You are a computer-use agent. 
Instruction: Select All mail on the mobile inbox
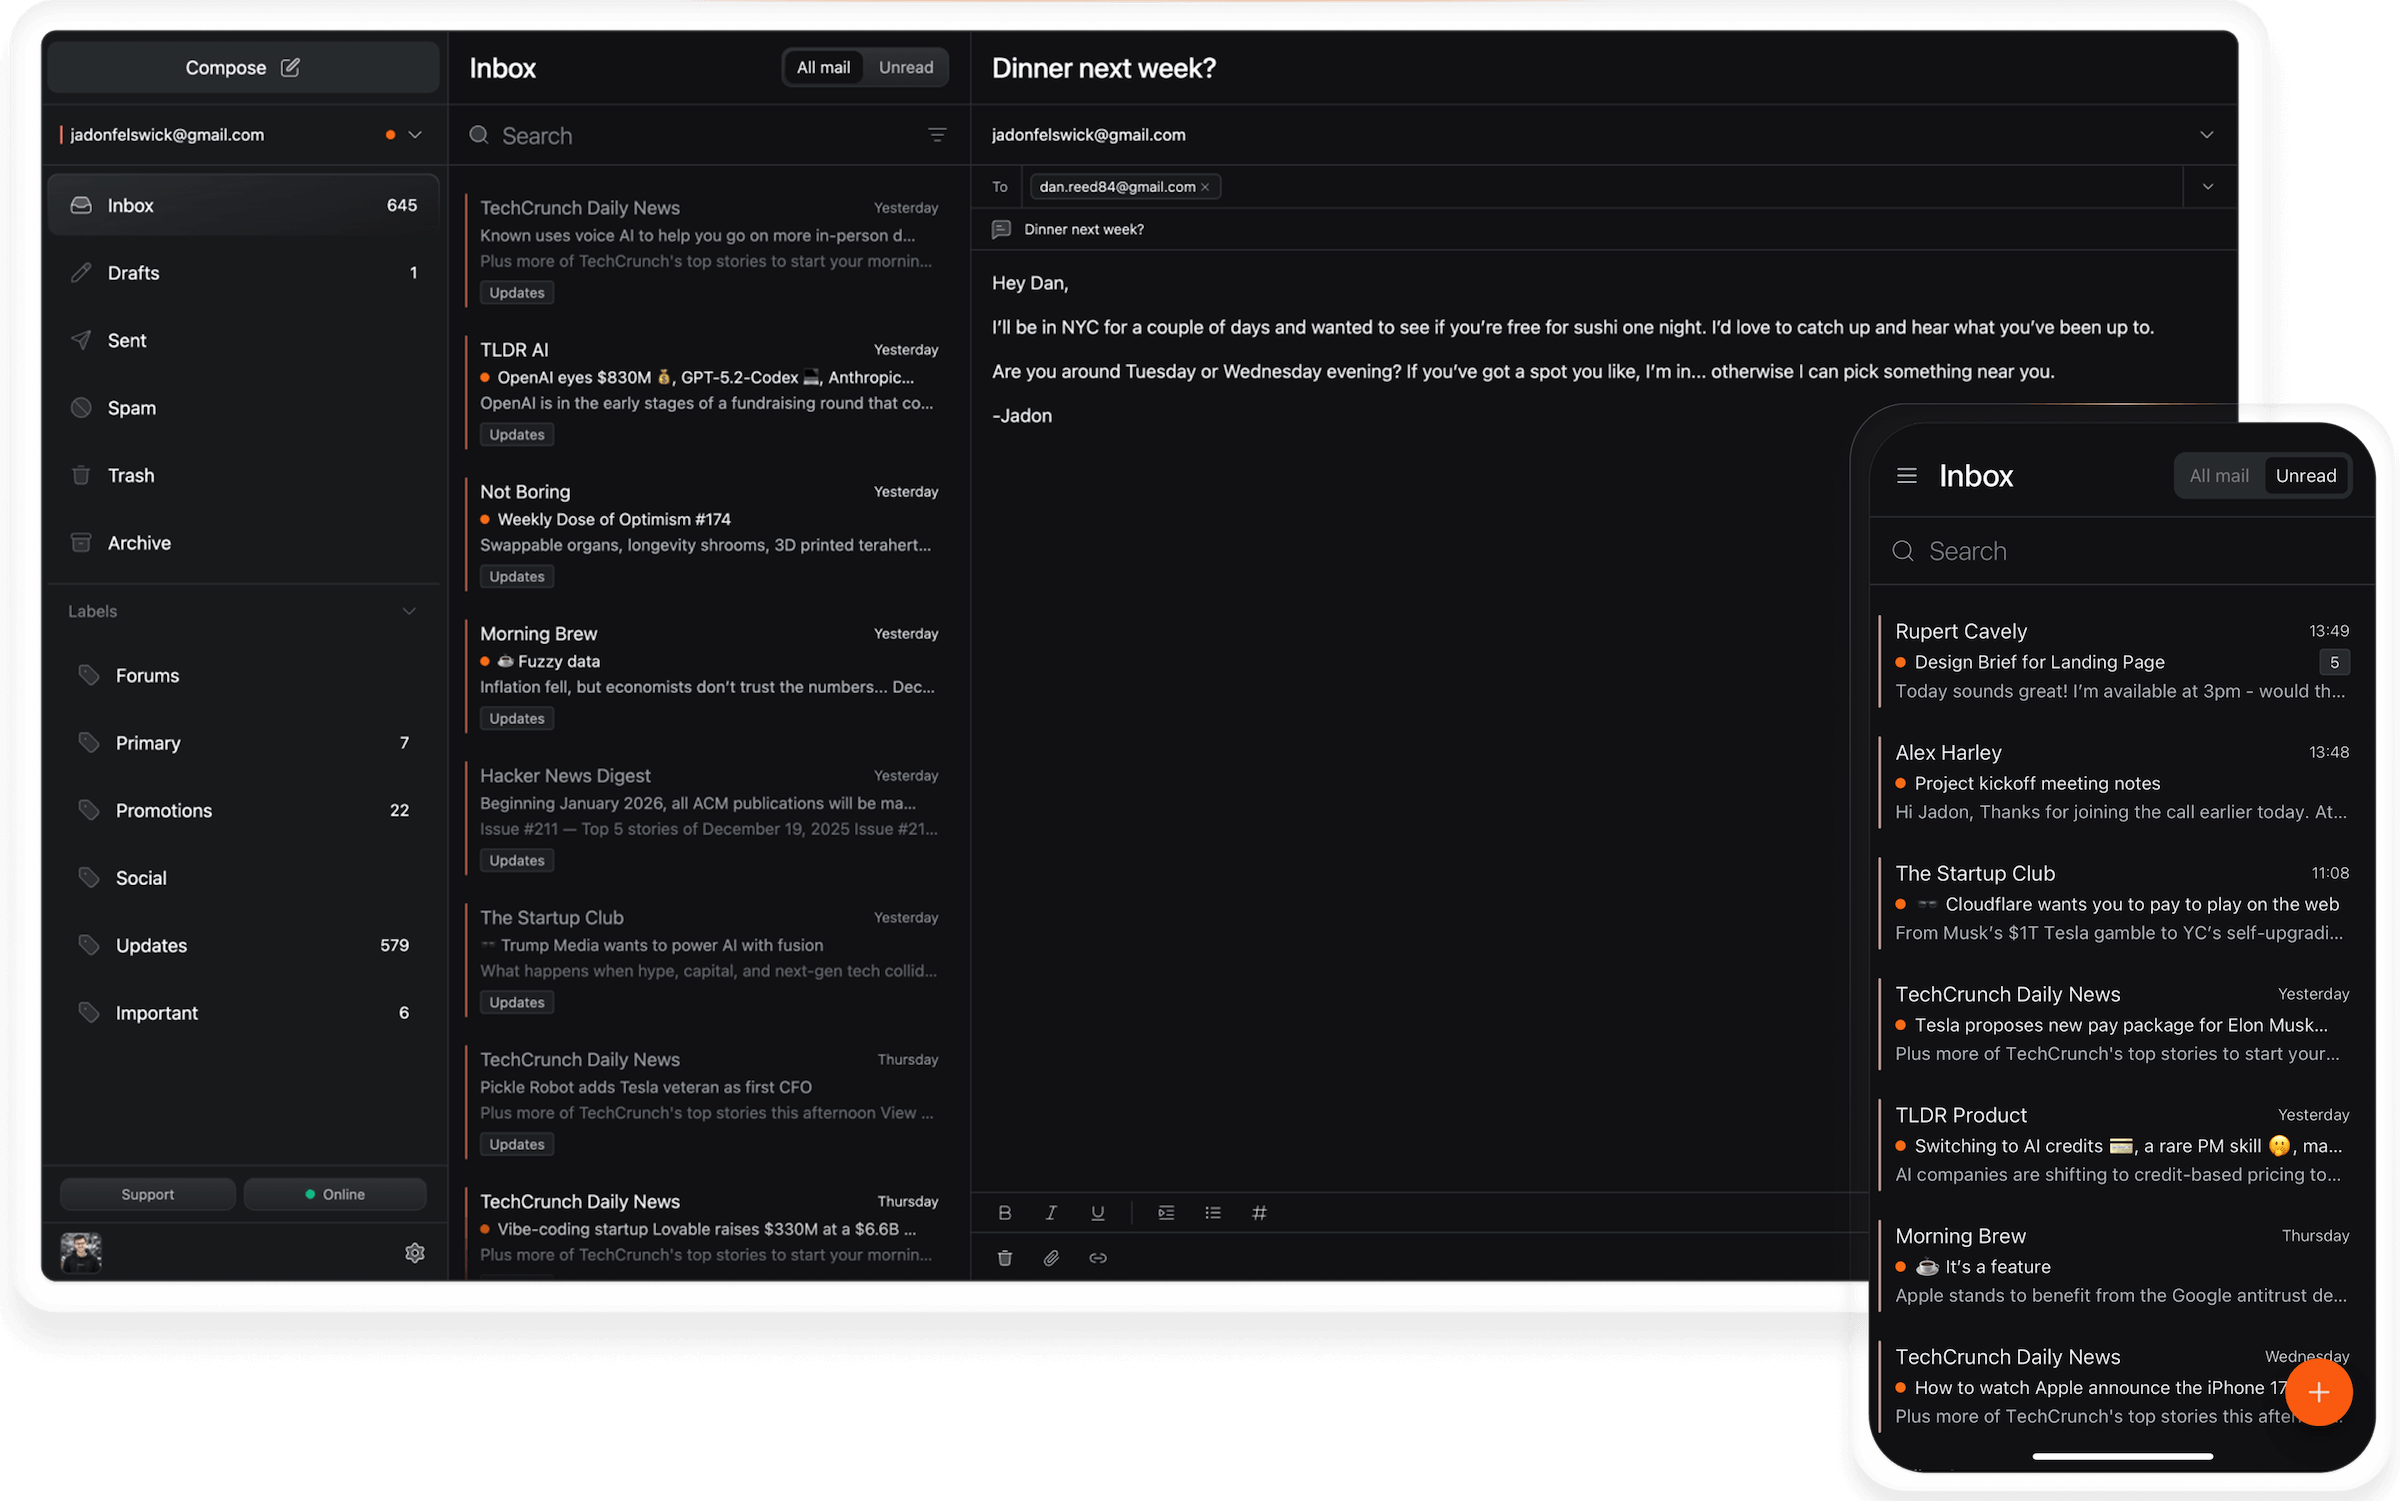tap(2219, 475)
